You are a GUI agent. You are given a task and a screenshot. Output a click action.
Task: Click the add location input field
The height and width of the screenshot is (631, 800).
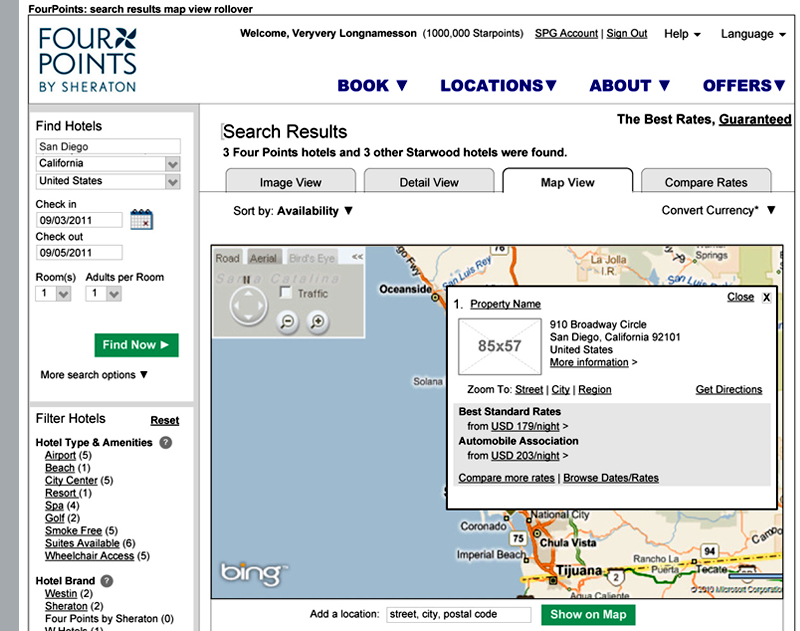tap(458, 614)
